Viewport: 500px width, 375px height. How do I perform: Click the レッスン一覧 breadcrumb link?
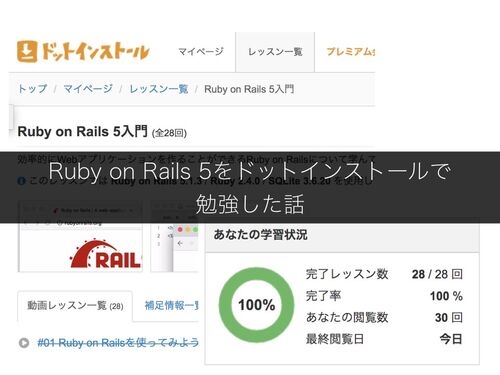tap(159, 89)
